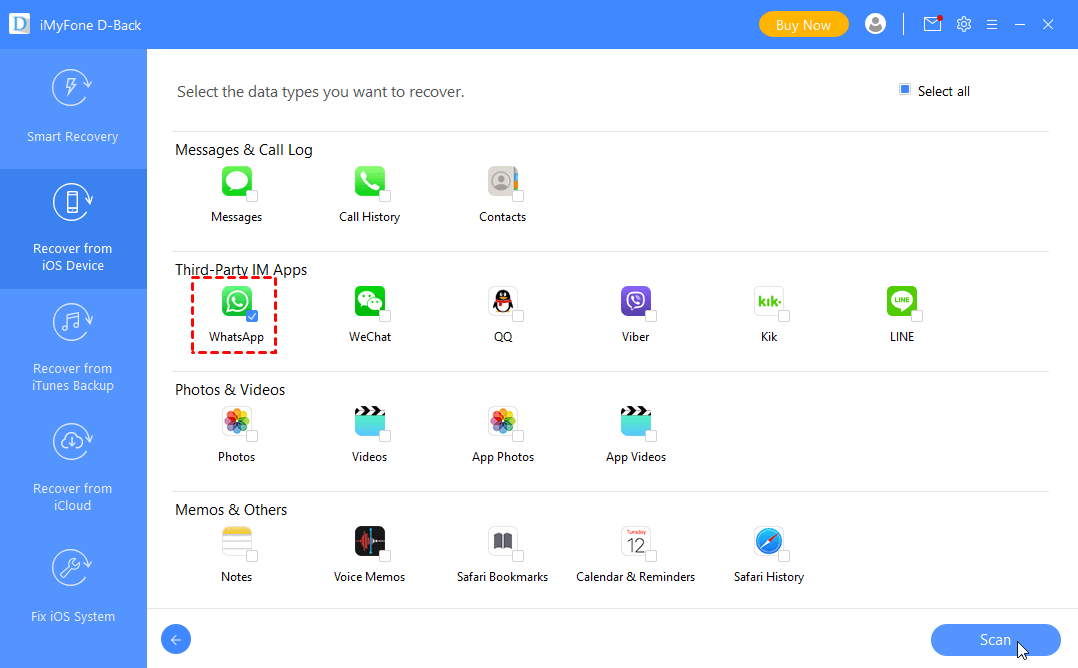Select the WhatsApp data type icon
1078x668 pixels.
coord(237,301)
